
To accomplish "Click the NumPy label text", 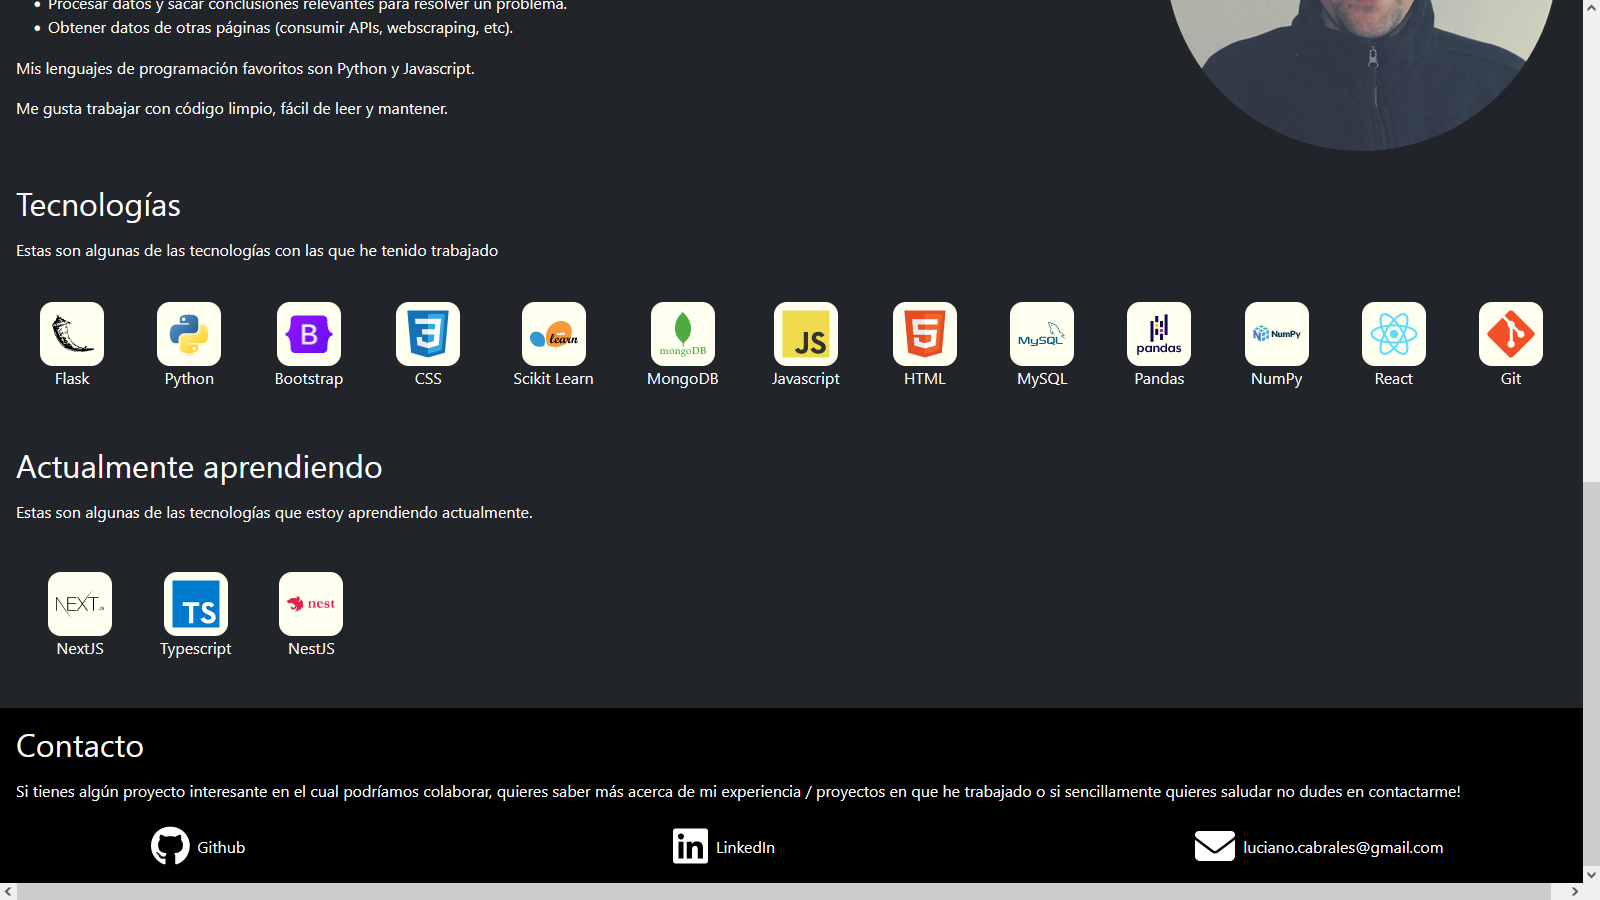I will pos(1277,379).
